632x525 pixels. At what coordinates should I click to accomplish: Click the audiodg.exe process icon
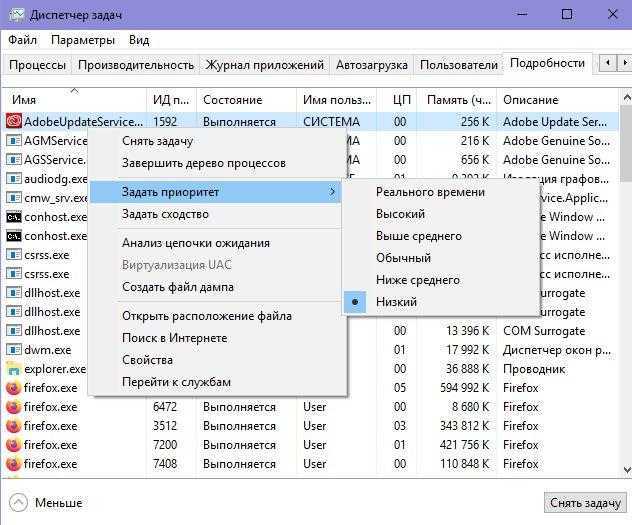[x=13, y=178]
